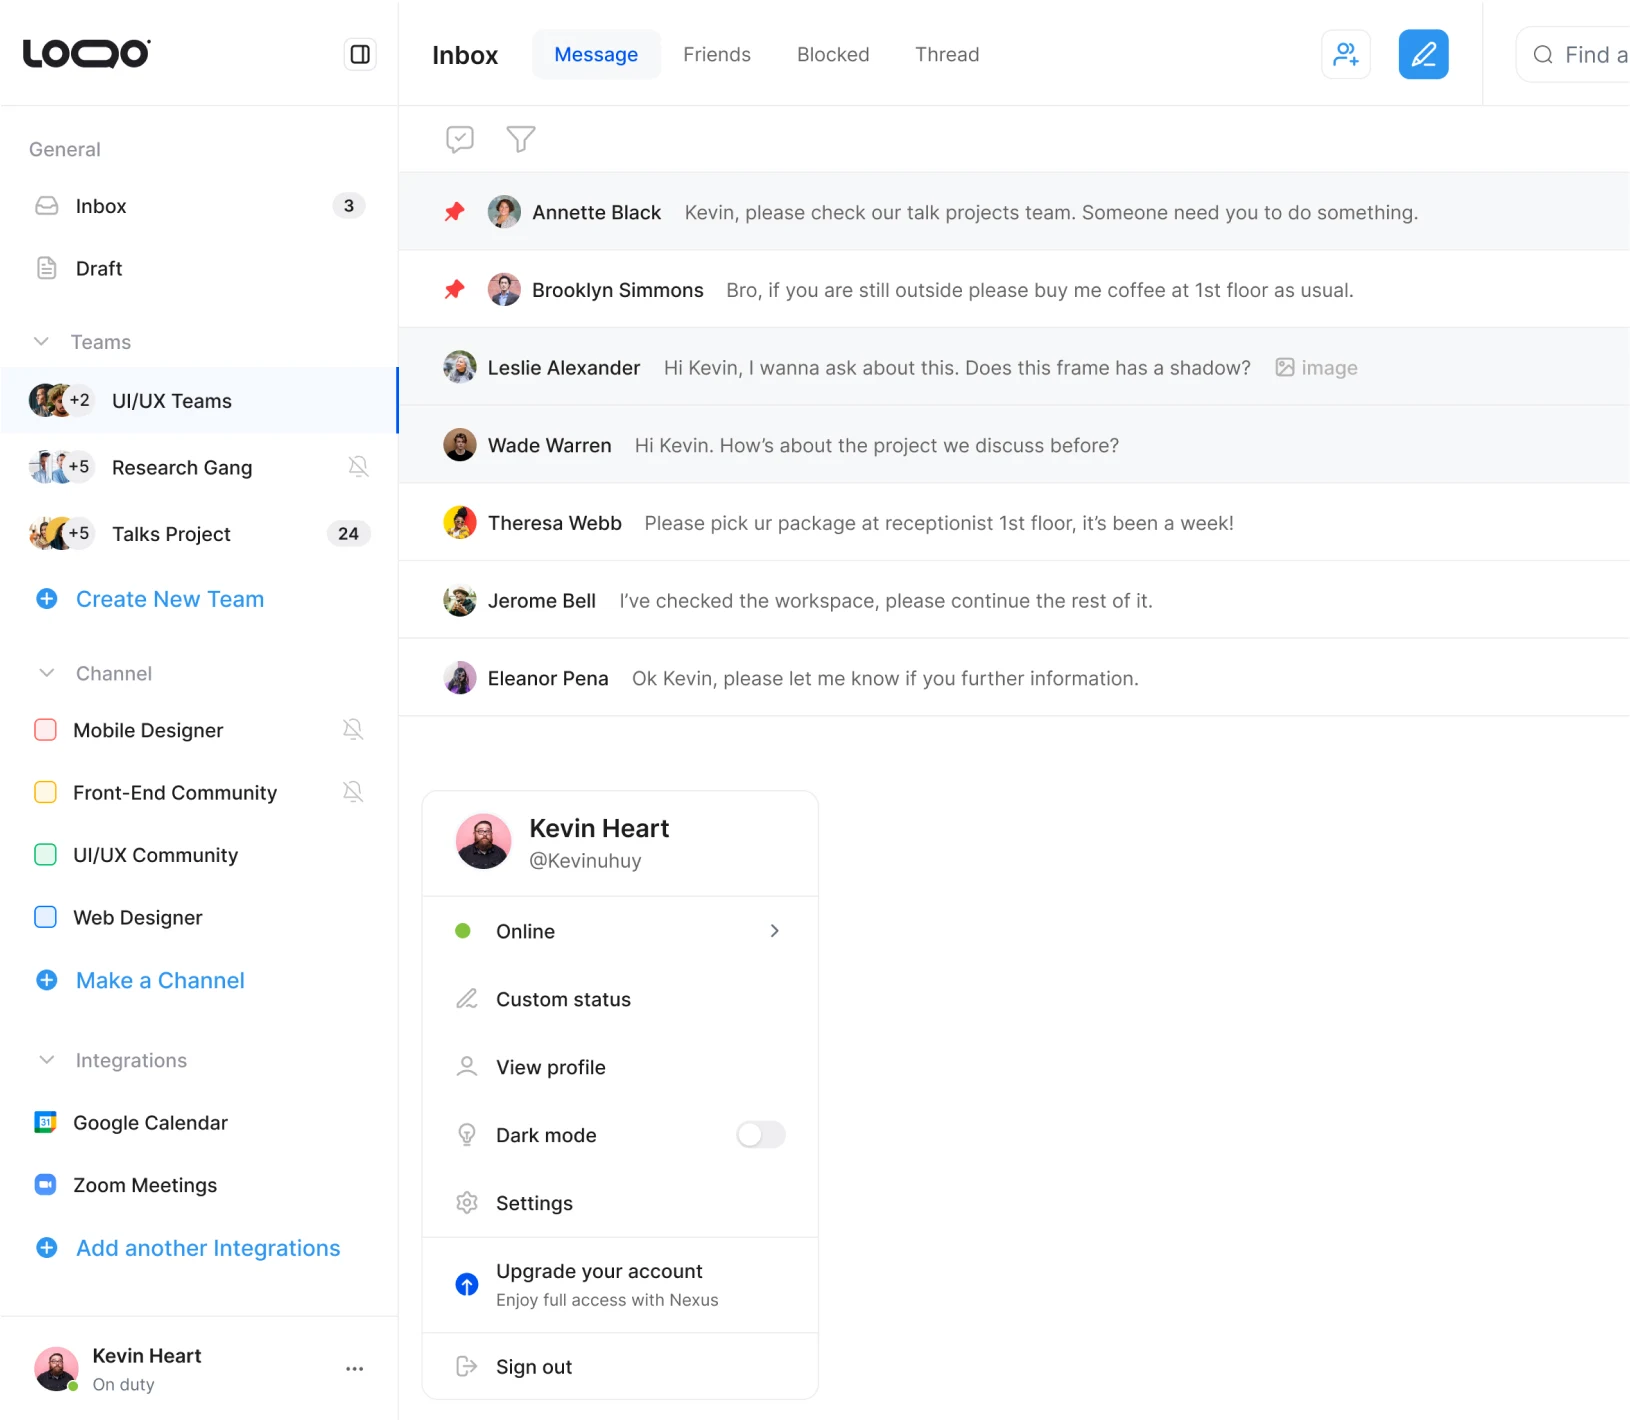Collapse the Channel section chevron
The height and width of the screenshot is (1420, 1630).
pos(46,674)
